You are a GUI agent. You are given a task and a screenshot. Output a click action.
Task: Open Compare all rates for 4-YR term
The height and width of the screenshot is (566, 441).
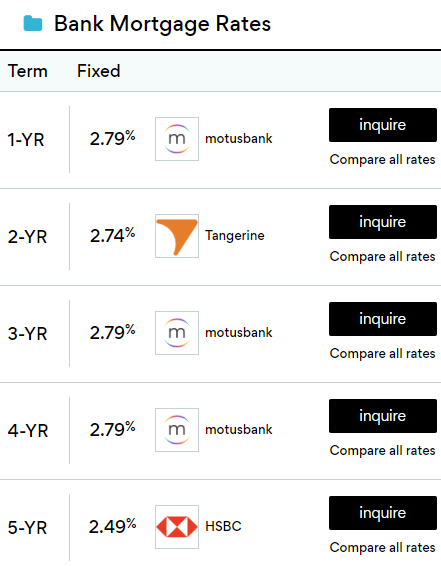tap(383, 450)
